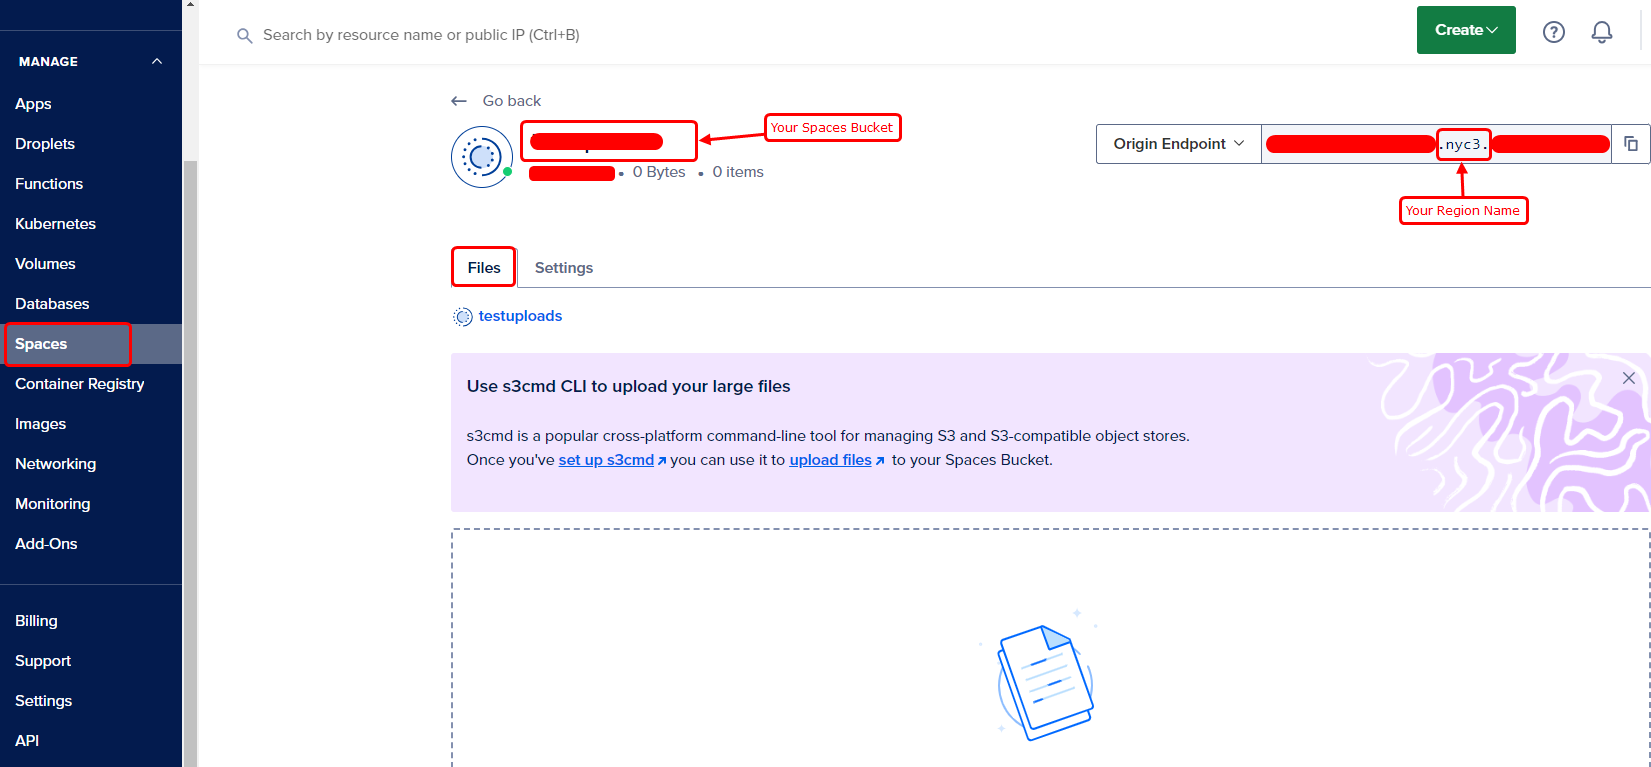Screen dimensions: 1651x767
Task: Copy the origin endpoint URL
Action: pyautogui.click(x=1630, y=144)
